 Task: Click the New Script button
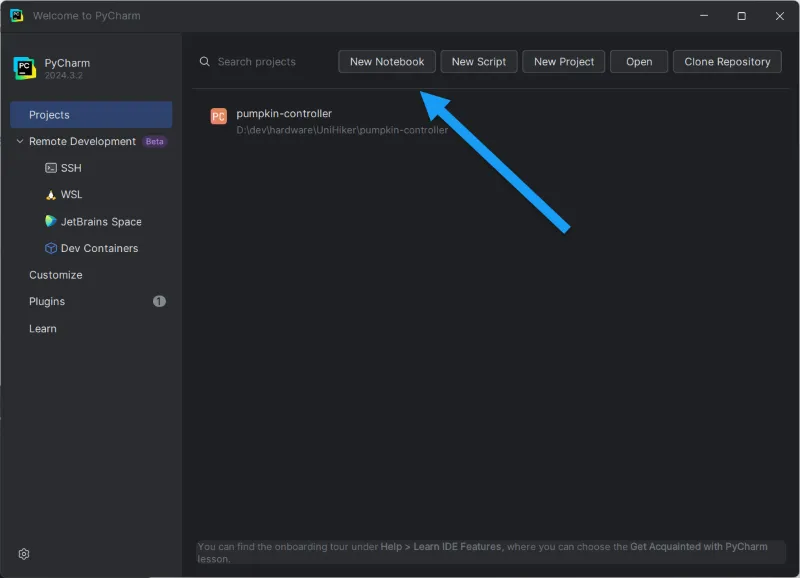pyautogui.click(x=479, y=62)
